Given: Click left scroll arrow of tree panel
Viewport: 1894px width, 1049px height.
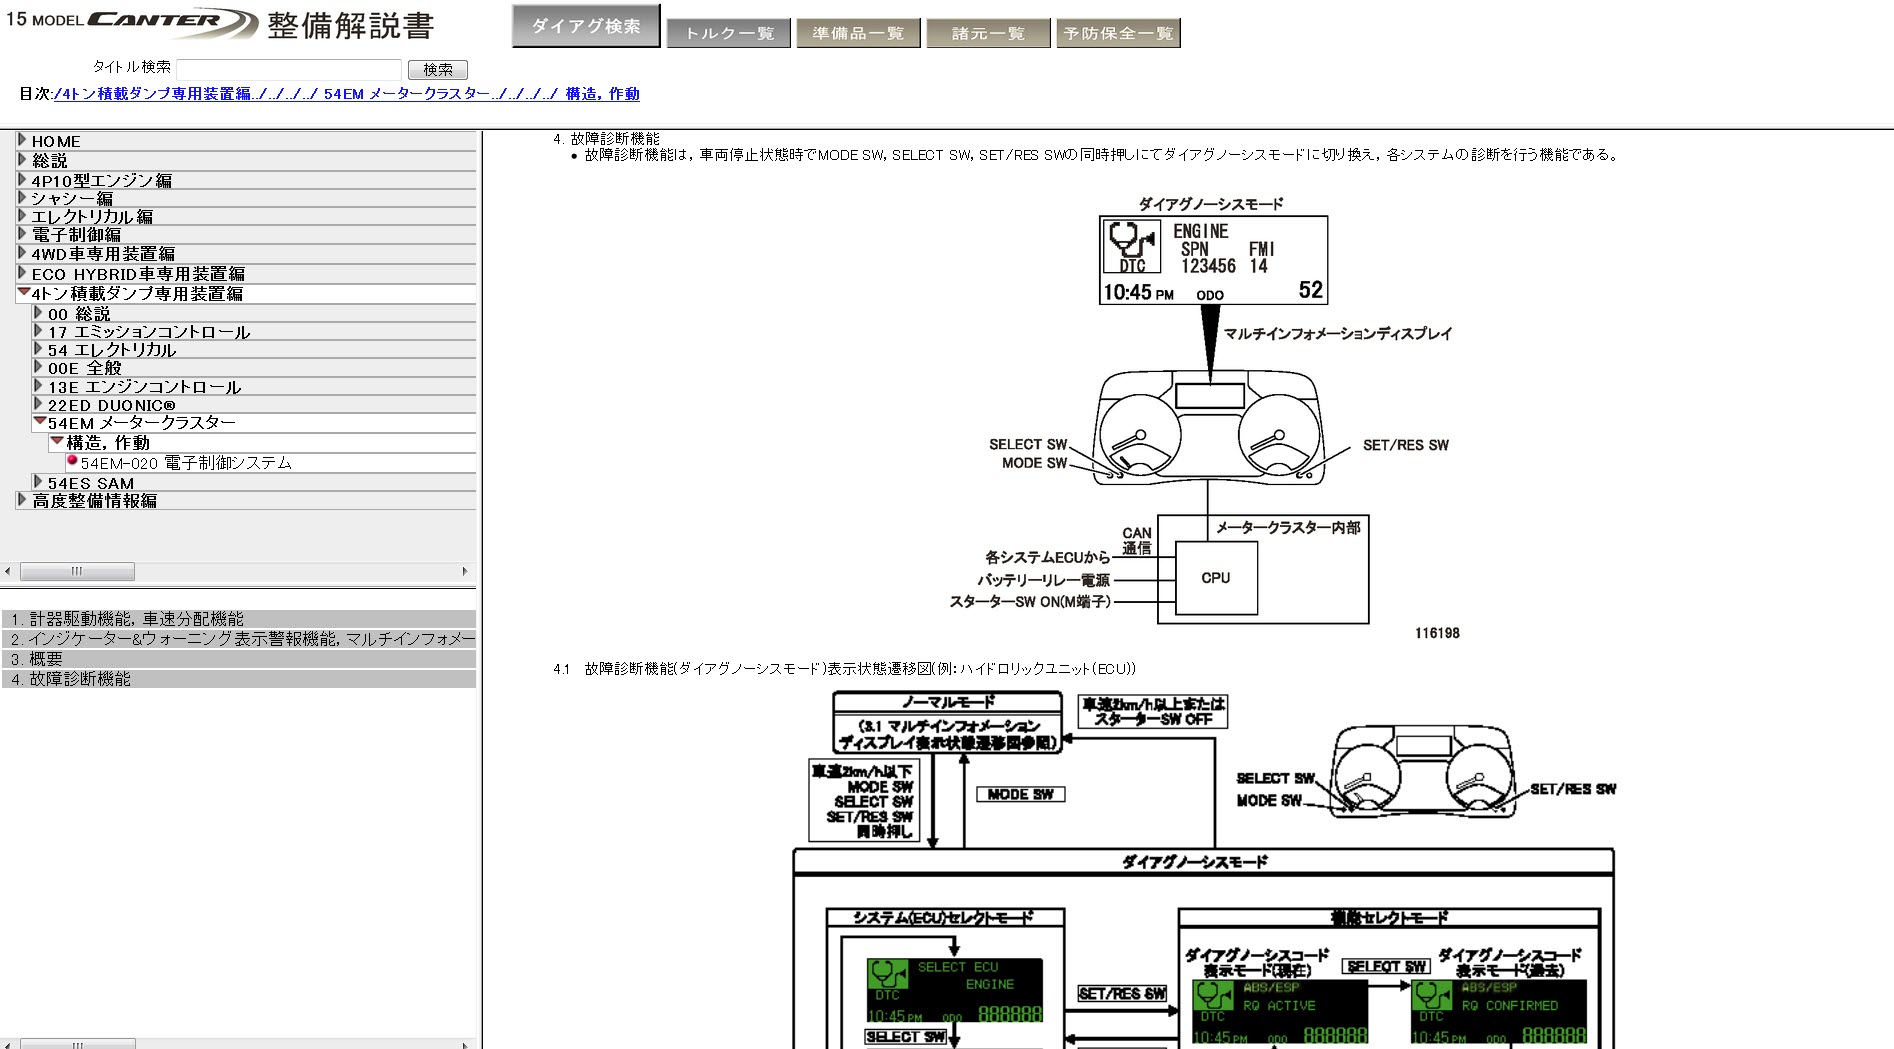Looking at the screenshot, I should [8, 572].
